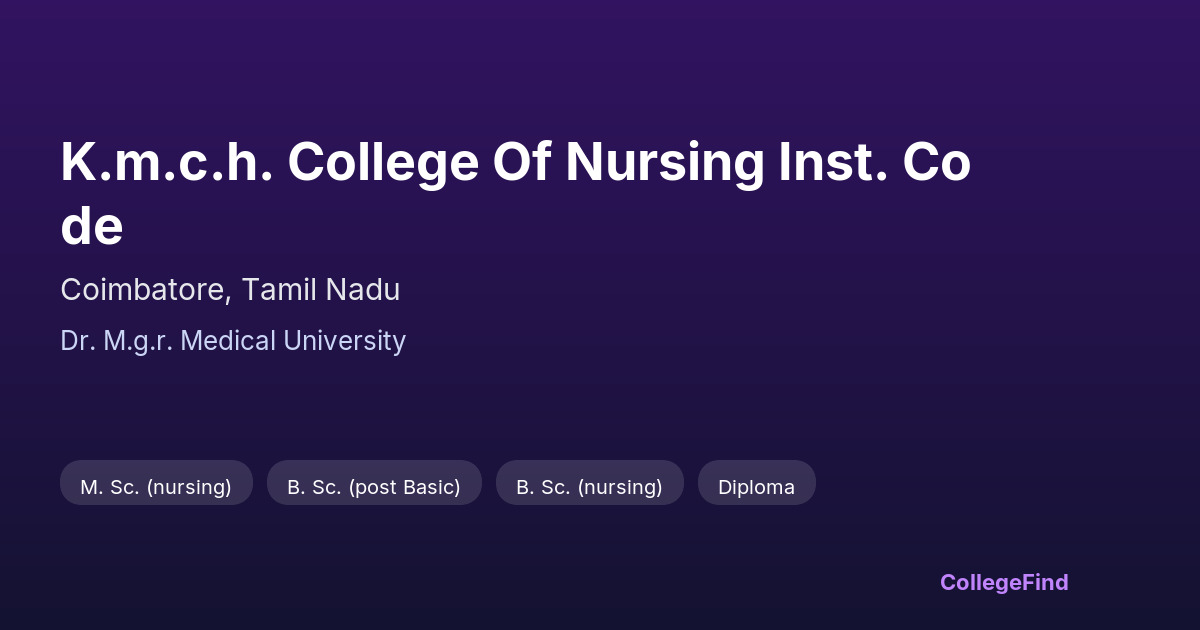Open Dr. M.g.r. Medical University link
The image size is (1200, 630).
[x=233, y=341]
